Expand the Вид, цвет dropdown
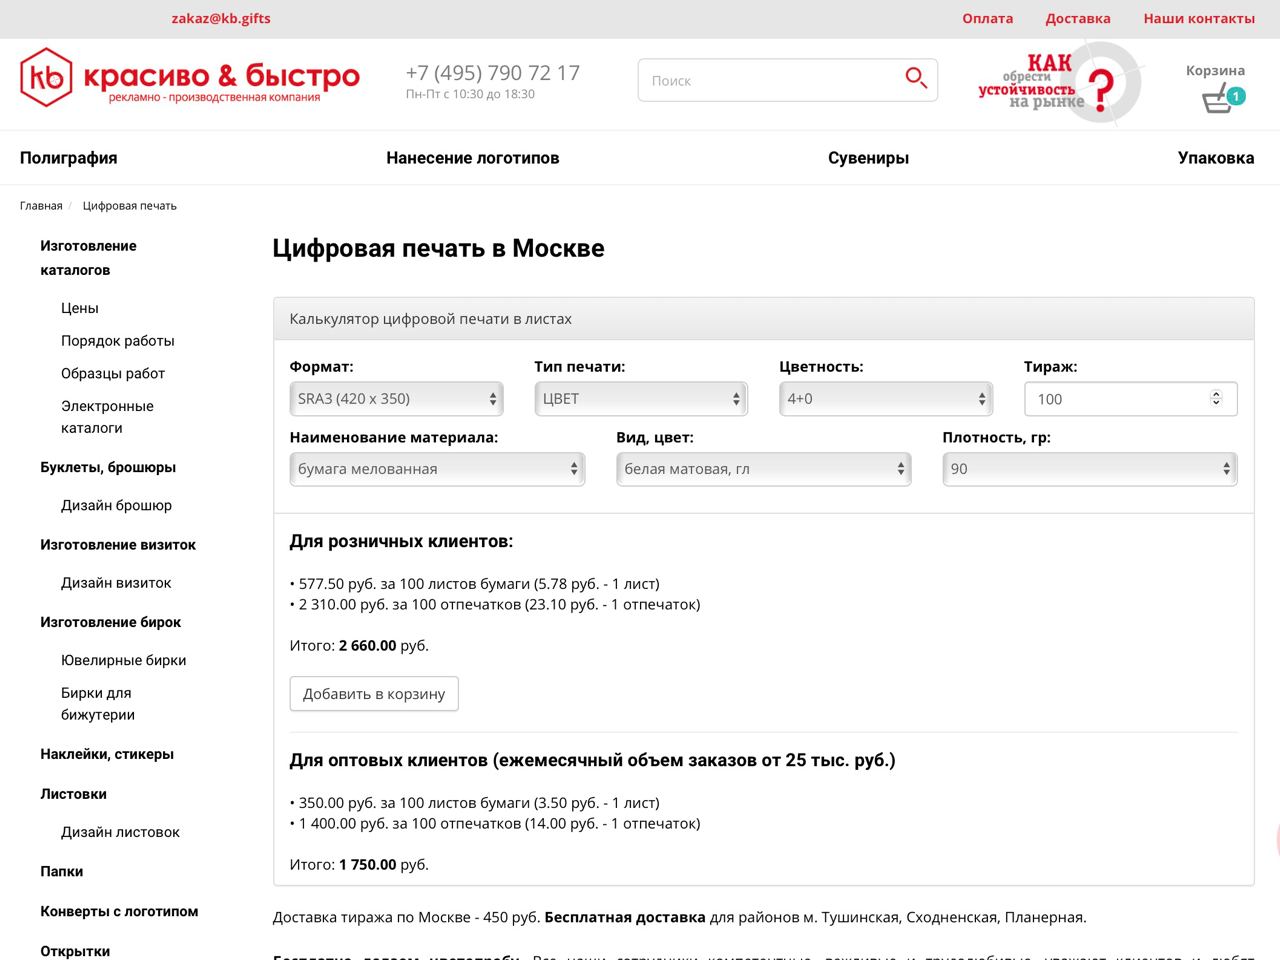 764,469
